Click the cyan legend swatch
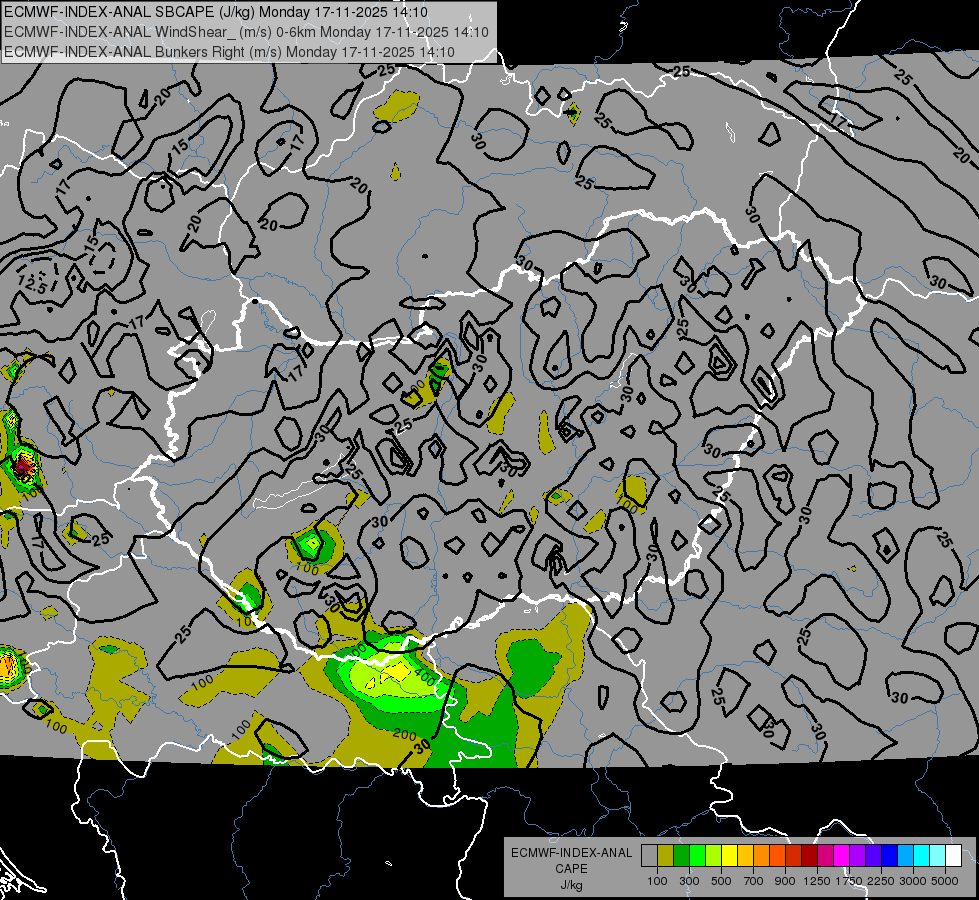 (922, 856)
